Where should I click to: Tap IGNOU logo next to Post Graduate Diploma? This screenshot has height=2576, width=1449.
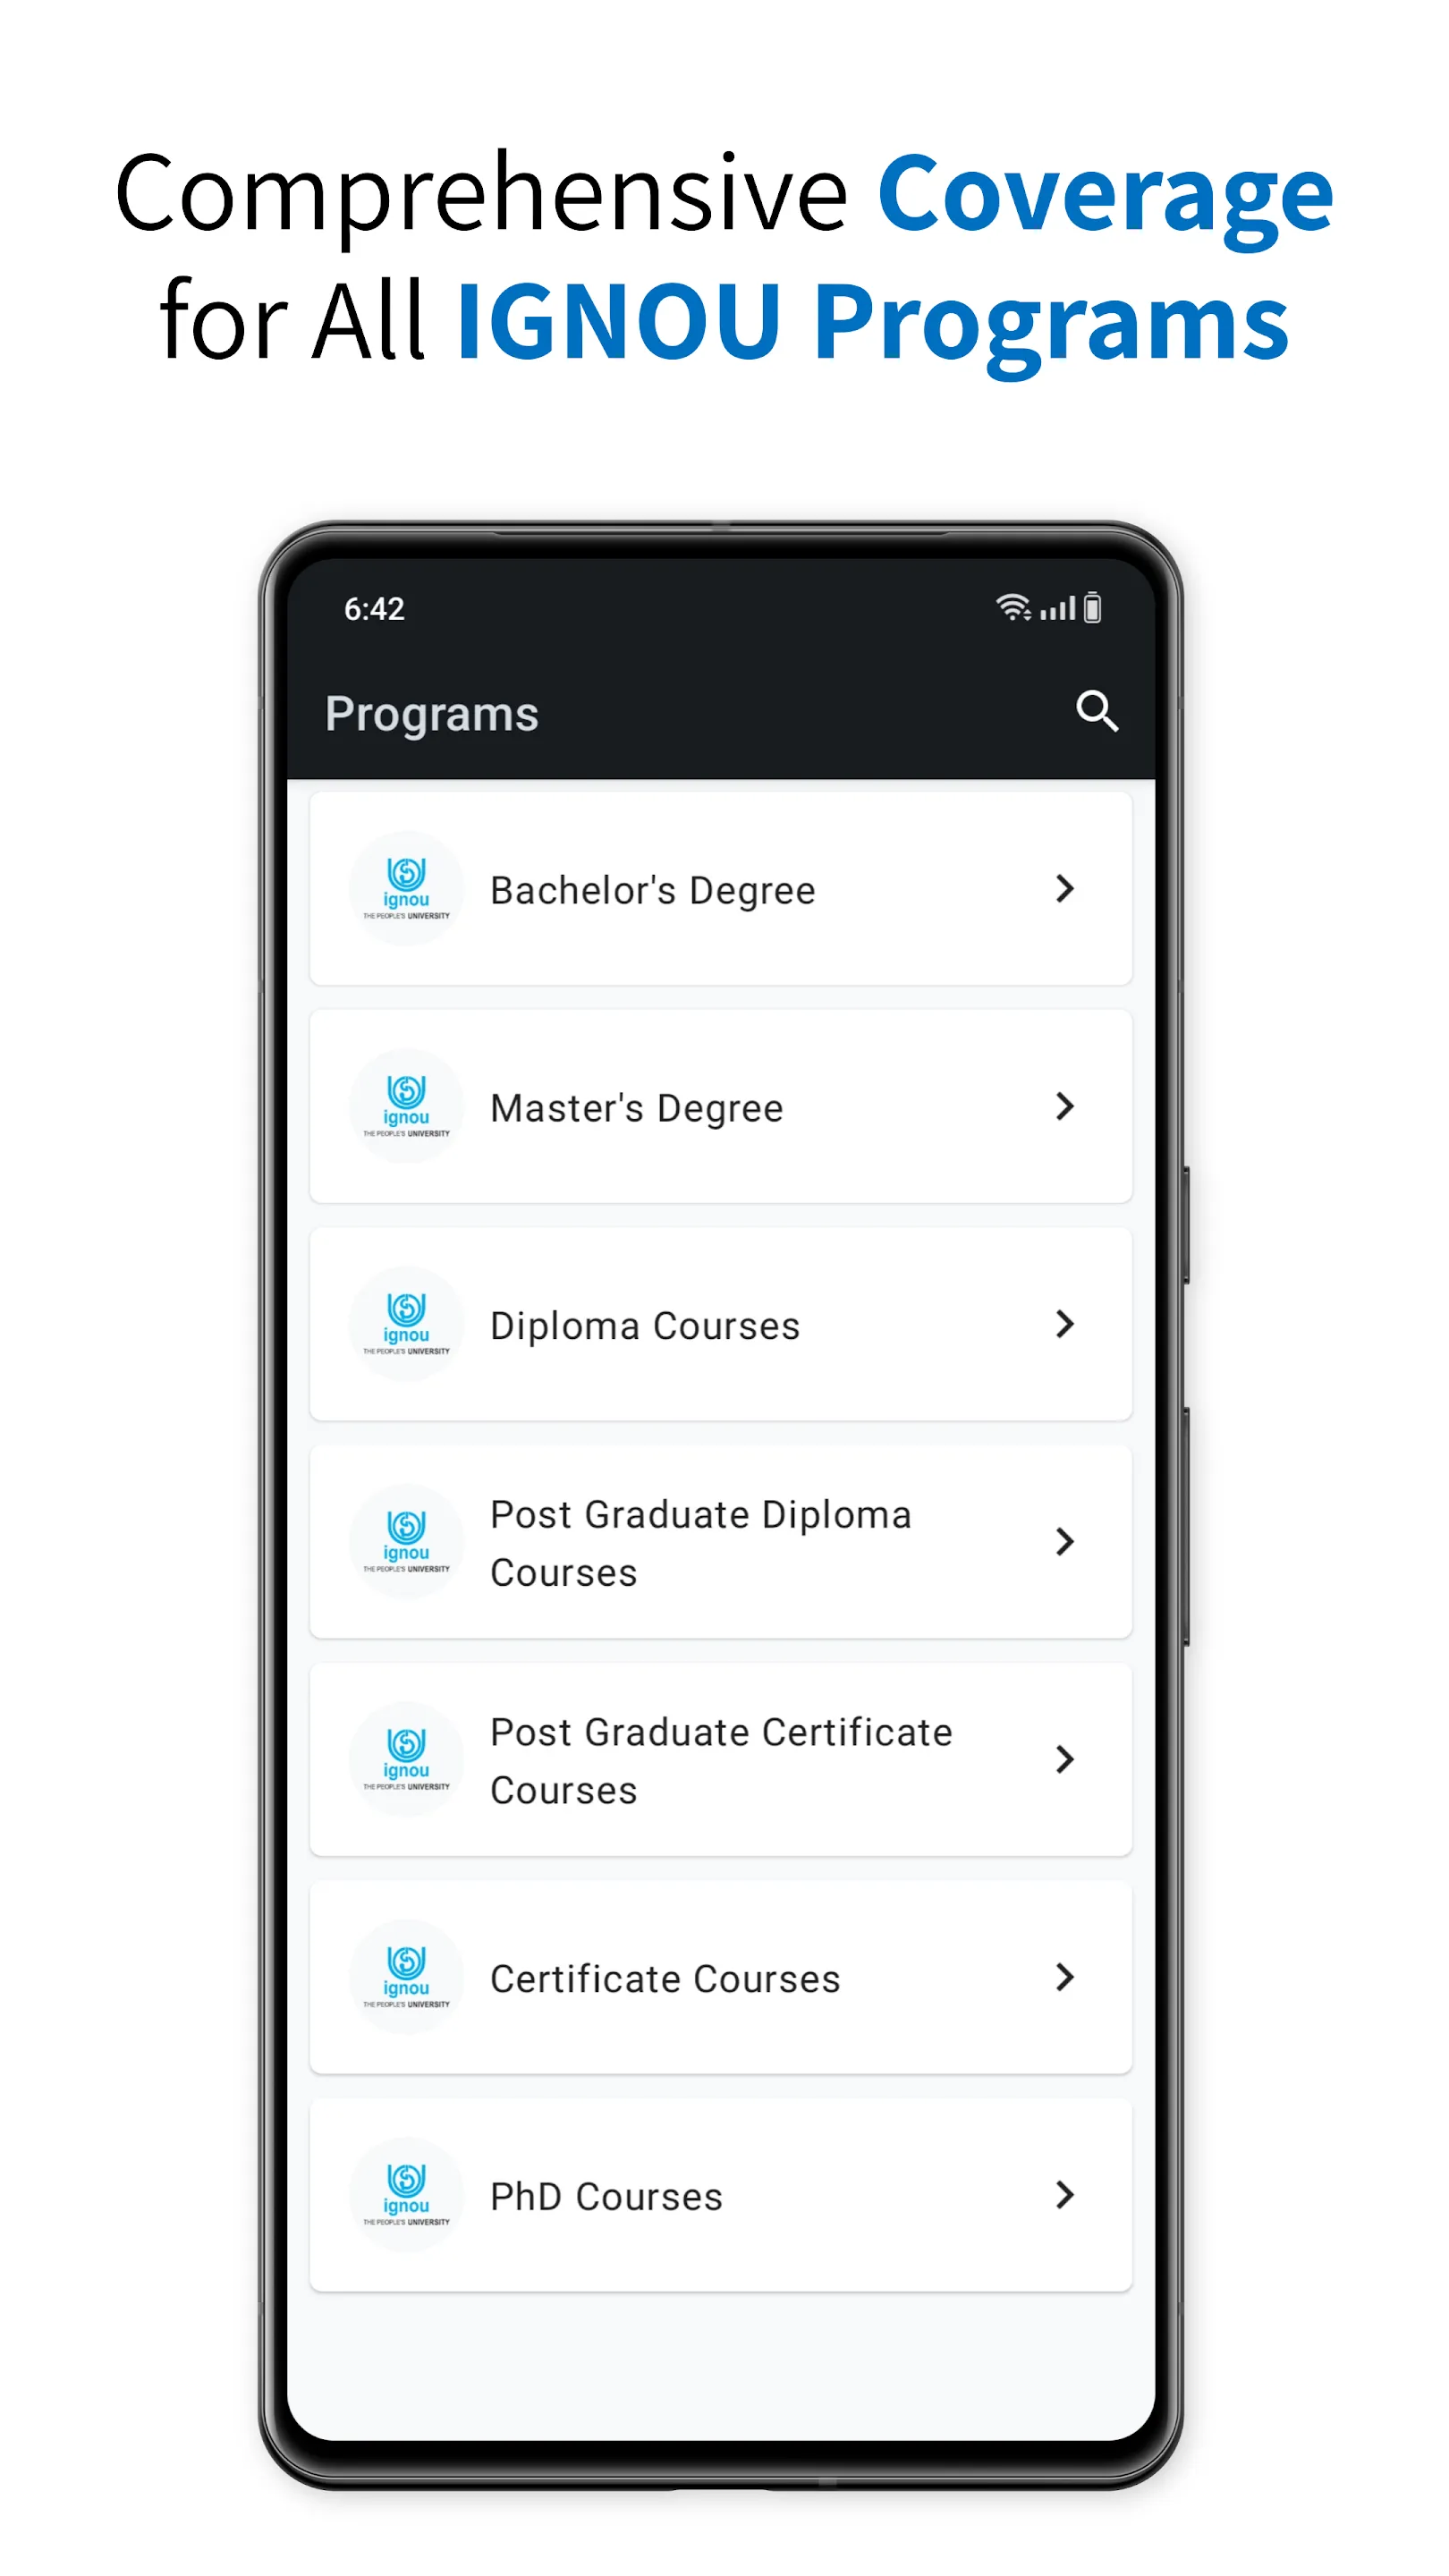406,1541
